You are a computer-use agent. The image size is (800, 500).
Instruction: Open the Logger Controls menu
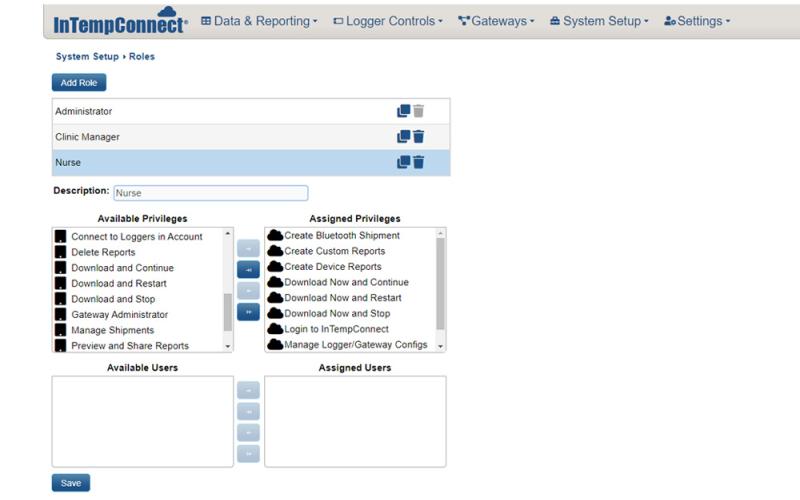coord(388,21)
